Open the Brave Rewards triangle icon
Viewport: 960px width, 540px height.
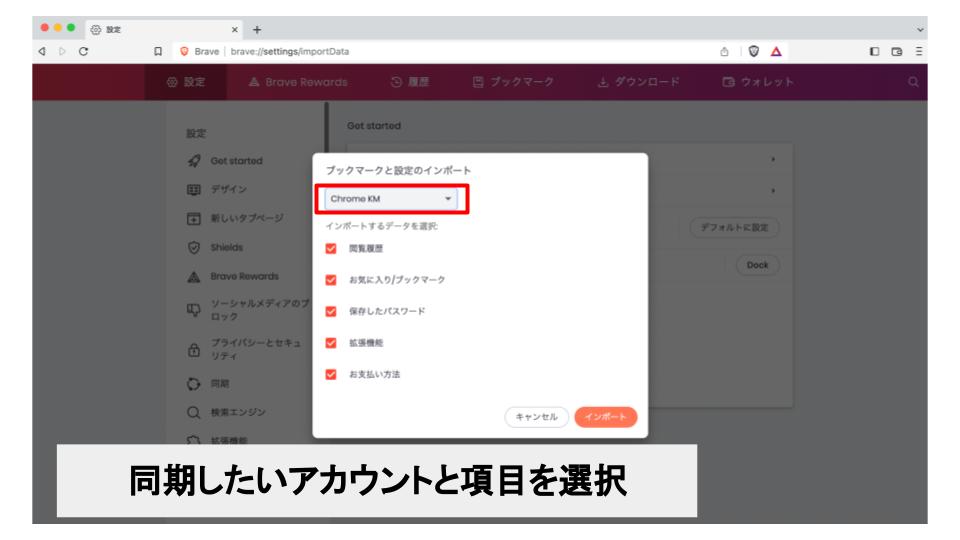[x=776, y=51]
